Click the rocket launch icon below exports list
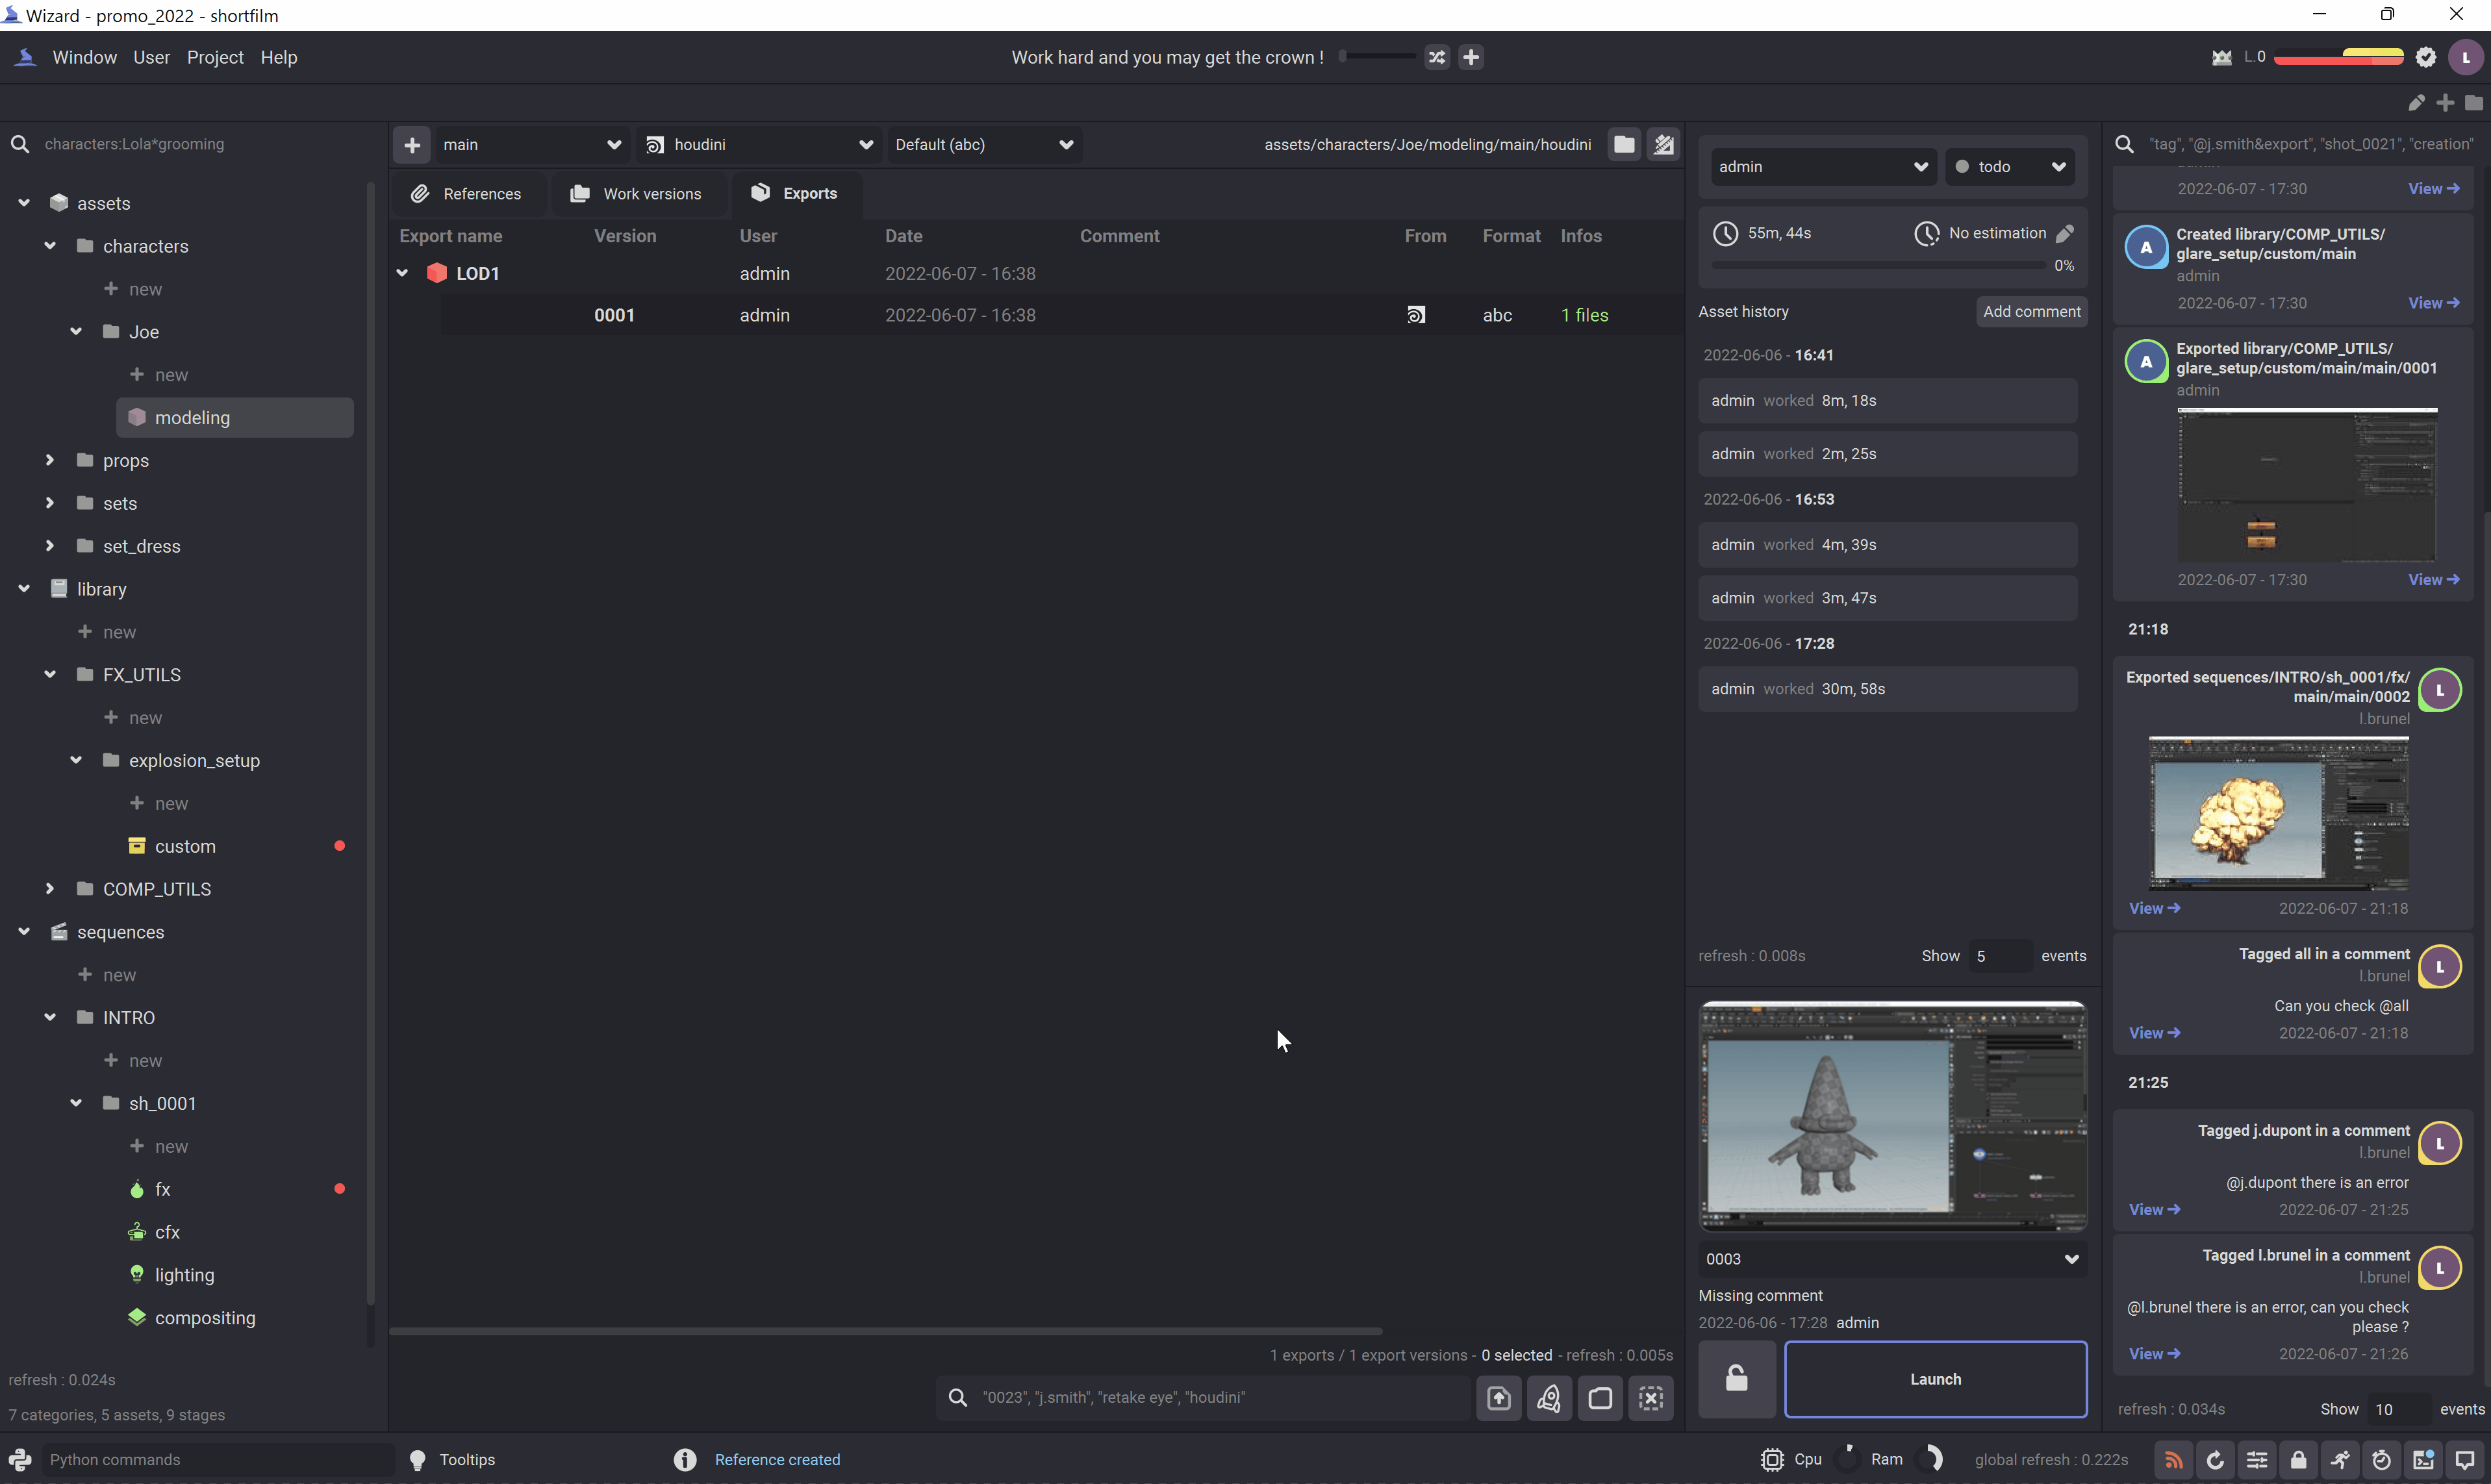The image size is (2491, 1484). [x=1549, y=1397]
